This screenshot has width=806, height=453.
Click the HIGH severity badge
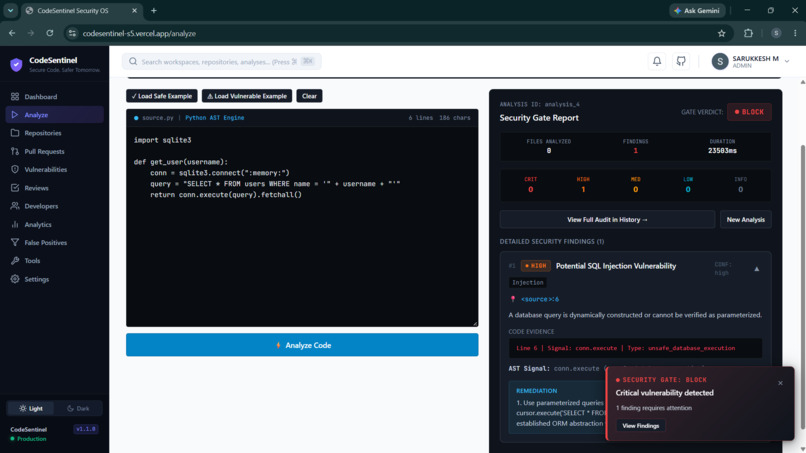point(536,266)
